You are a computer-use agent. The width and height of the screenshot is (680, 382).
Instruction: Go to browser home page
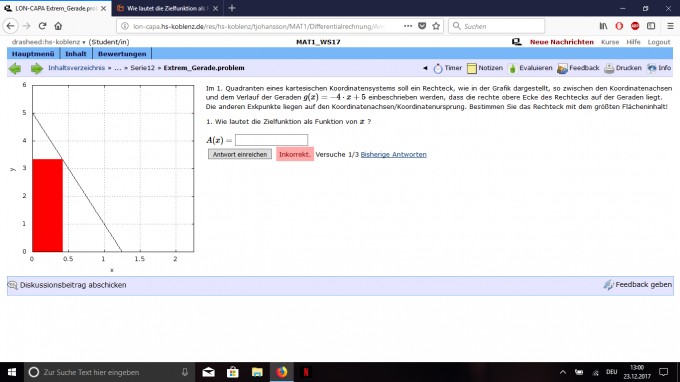coord(58,26)
